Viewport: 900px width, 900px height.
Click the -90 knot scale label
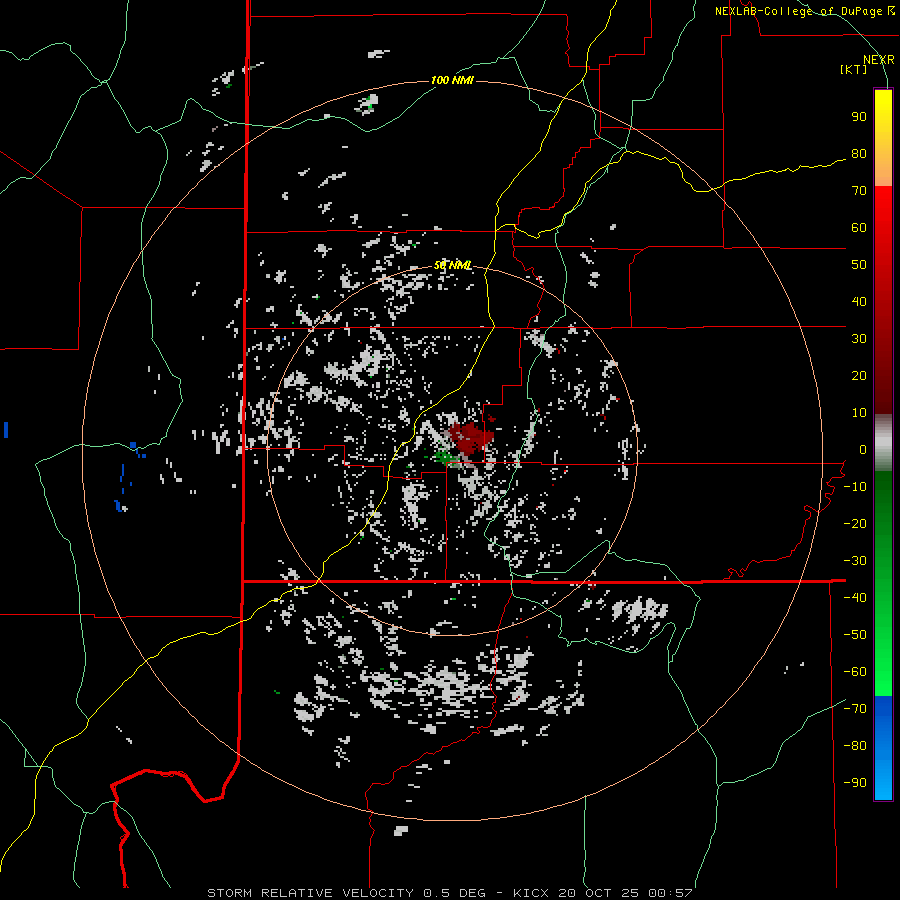pos(855,783)
